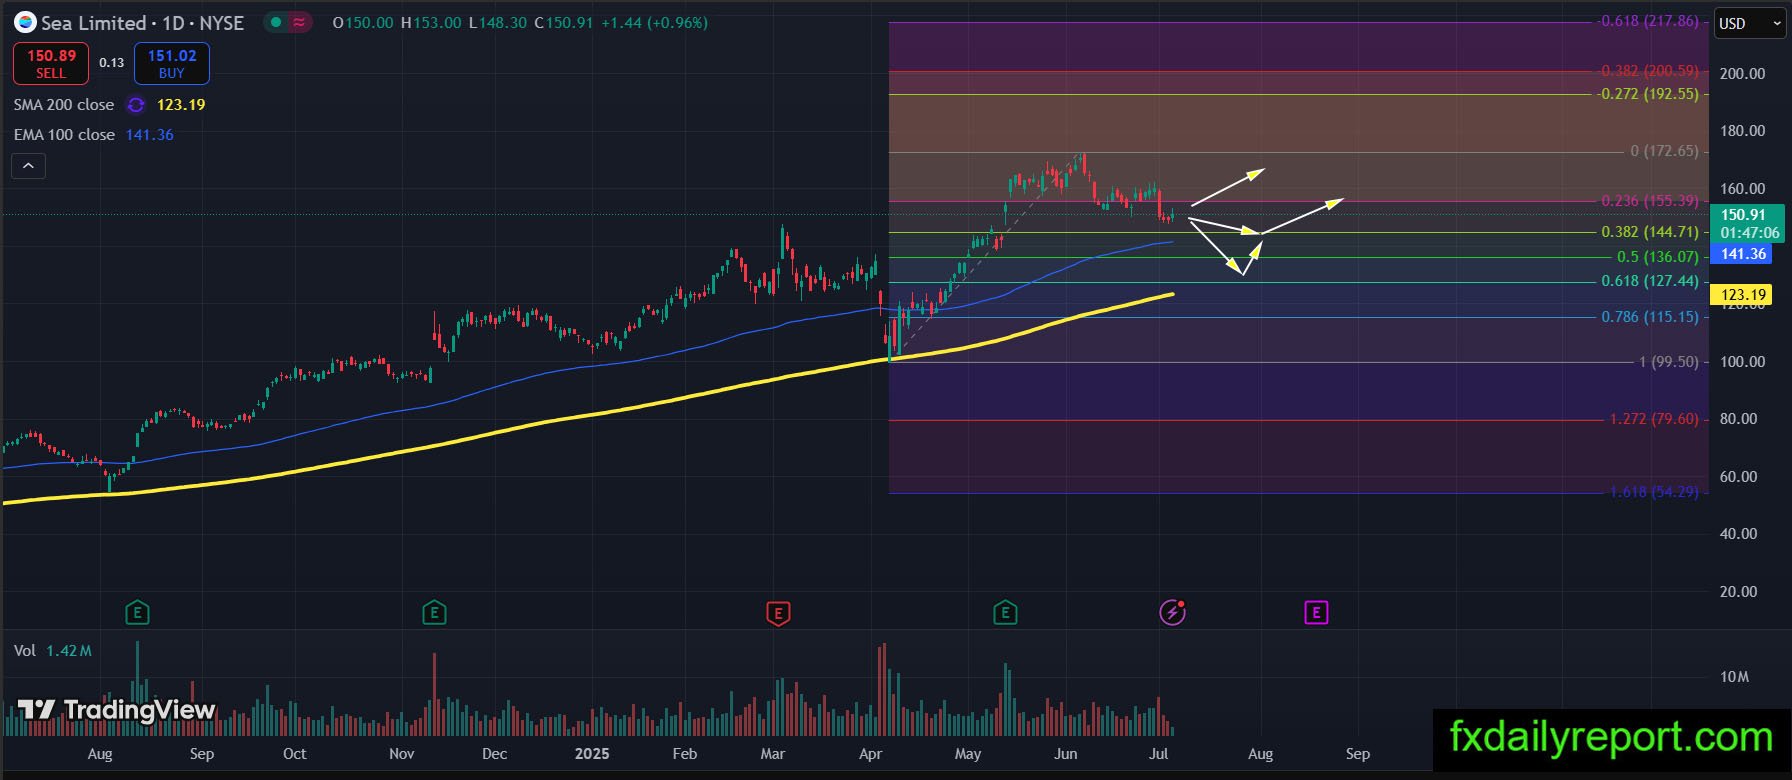Viewport: 1792px width, 780px height.
Task: Click the -0.382 (200.59) Fibonacci label
Action: (1649, 71)
